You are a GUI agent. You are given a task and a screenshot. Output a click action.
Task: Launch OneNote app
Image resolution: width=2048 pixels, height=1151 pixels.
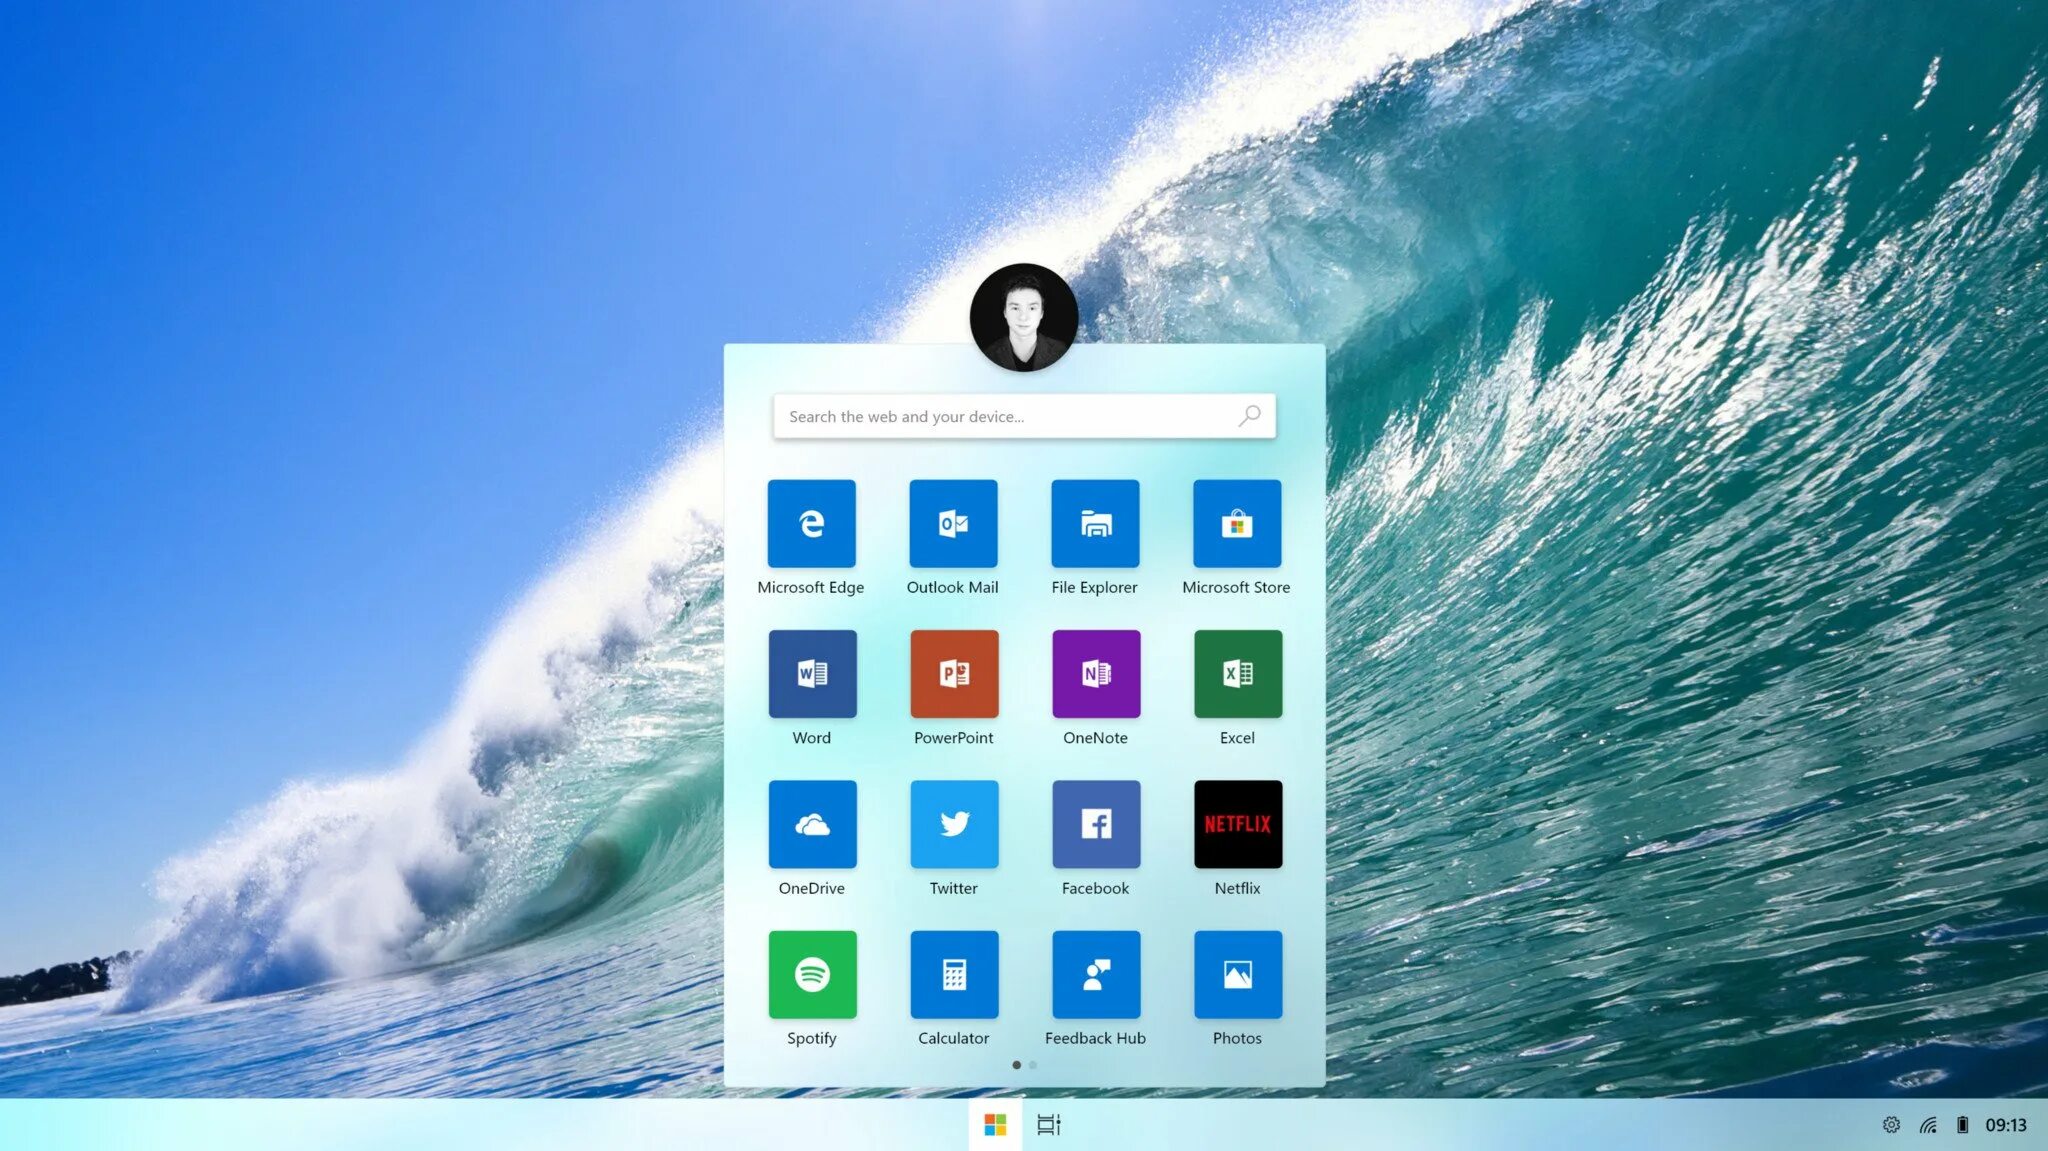[1096, 673]
